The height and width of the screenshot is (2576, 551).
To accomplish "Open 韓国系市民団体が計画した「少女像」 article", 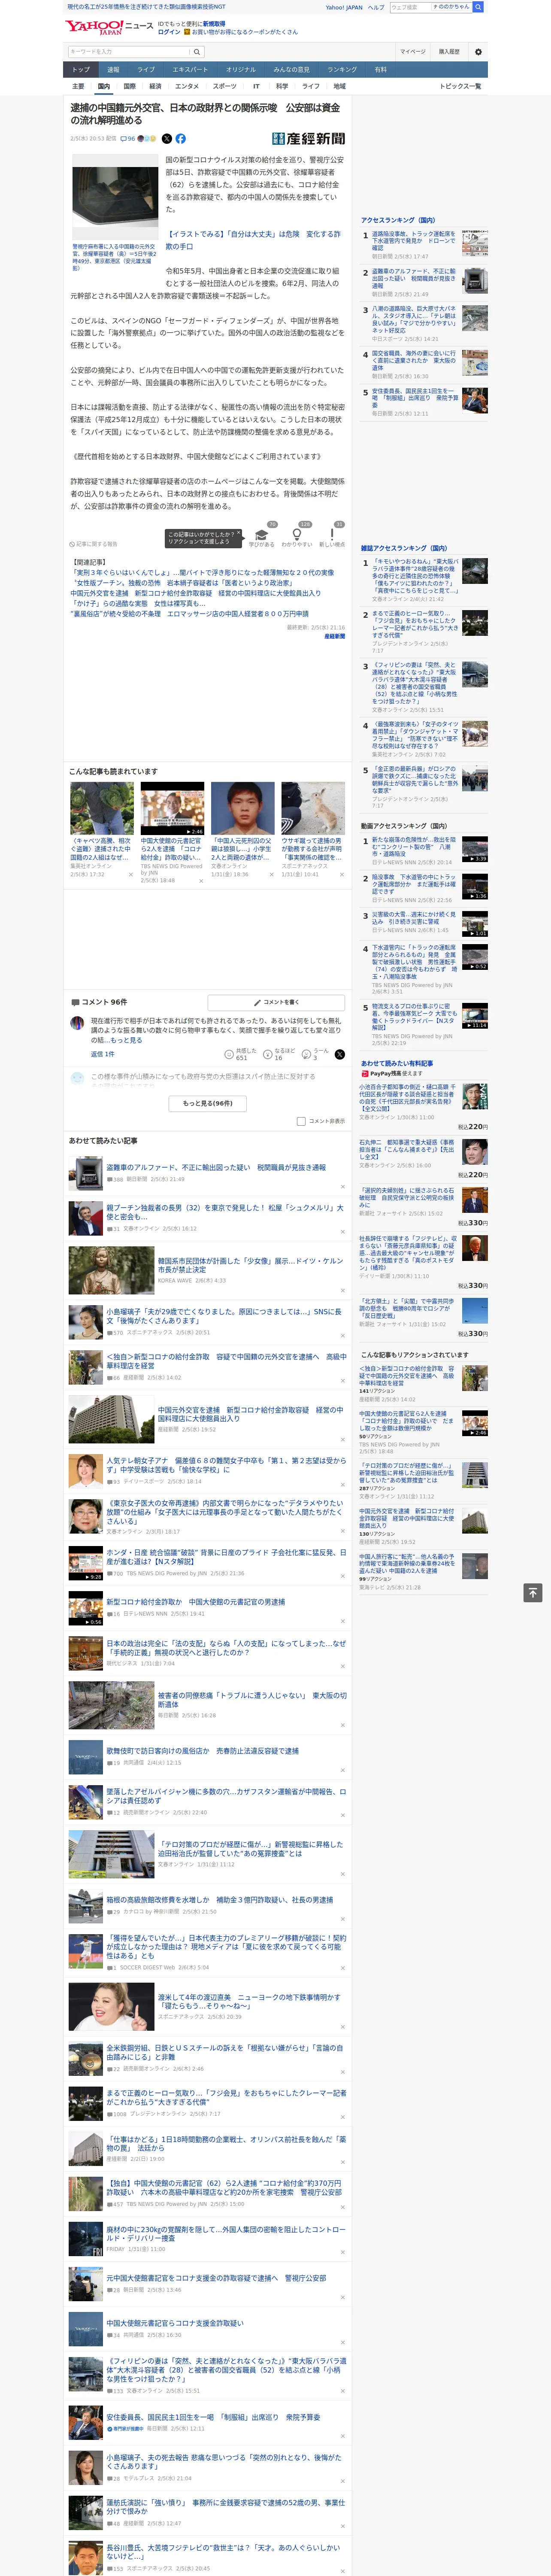I will pos(250,1265).
